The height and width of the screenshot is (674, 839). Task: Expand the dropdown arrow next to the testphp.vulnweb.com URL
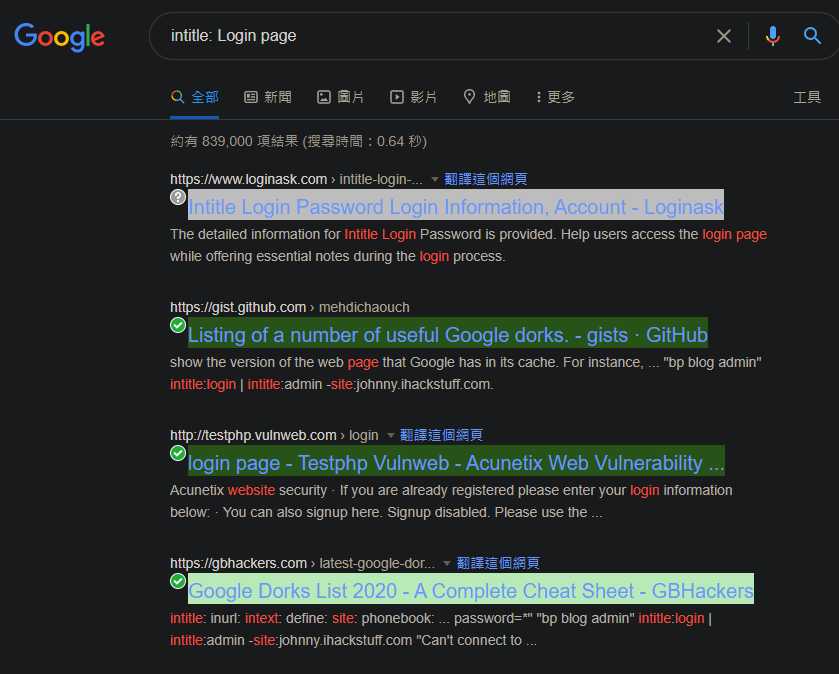pos(391,435)
